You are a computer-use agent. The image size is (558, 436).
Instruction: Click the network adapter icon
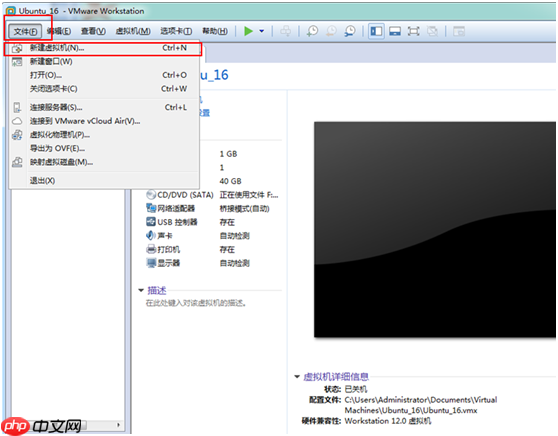(x=151, y=208)
